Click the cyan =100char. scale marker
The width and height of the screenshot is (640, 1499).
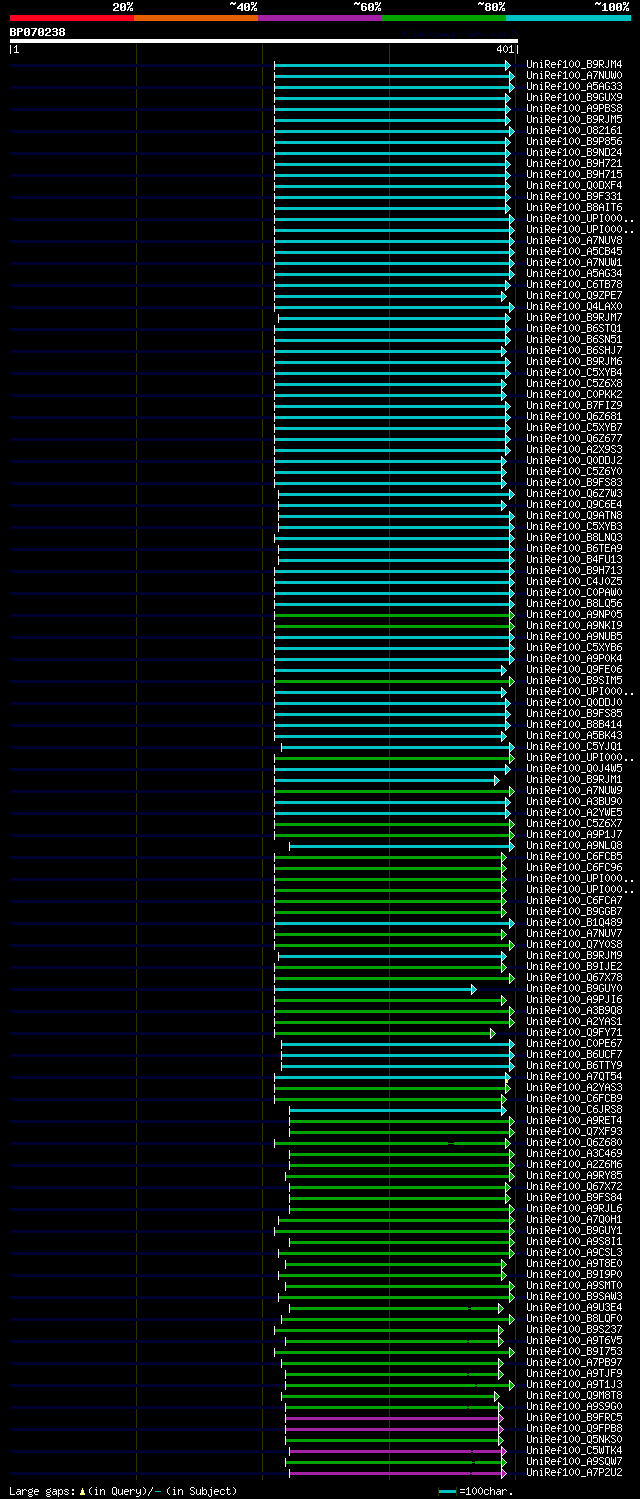coord(447,1491)
